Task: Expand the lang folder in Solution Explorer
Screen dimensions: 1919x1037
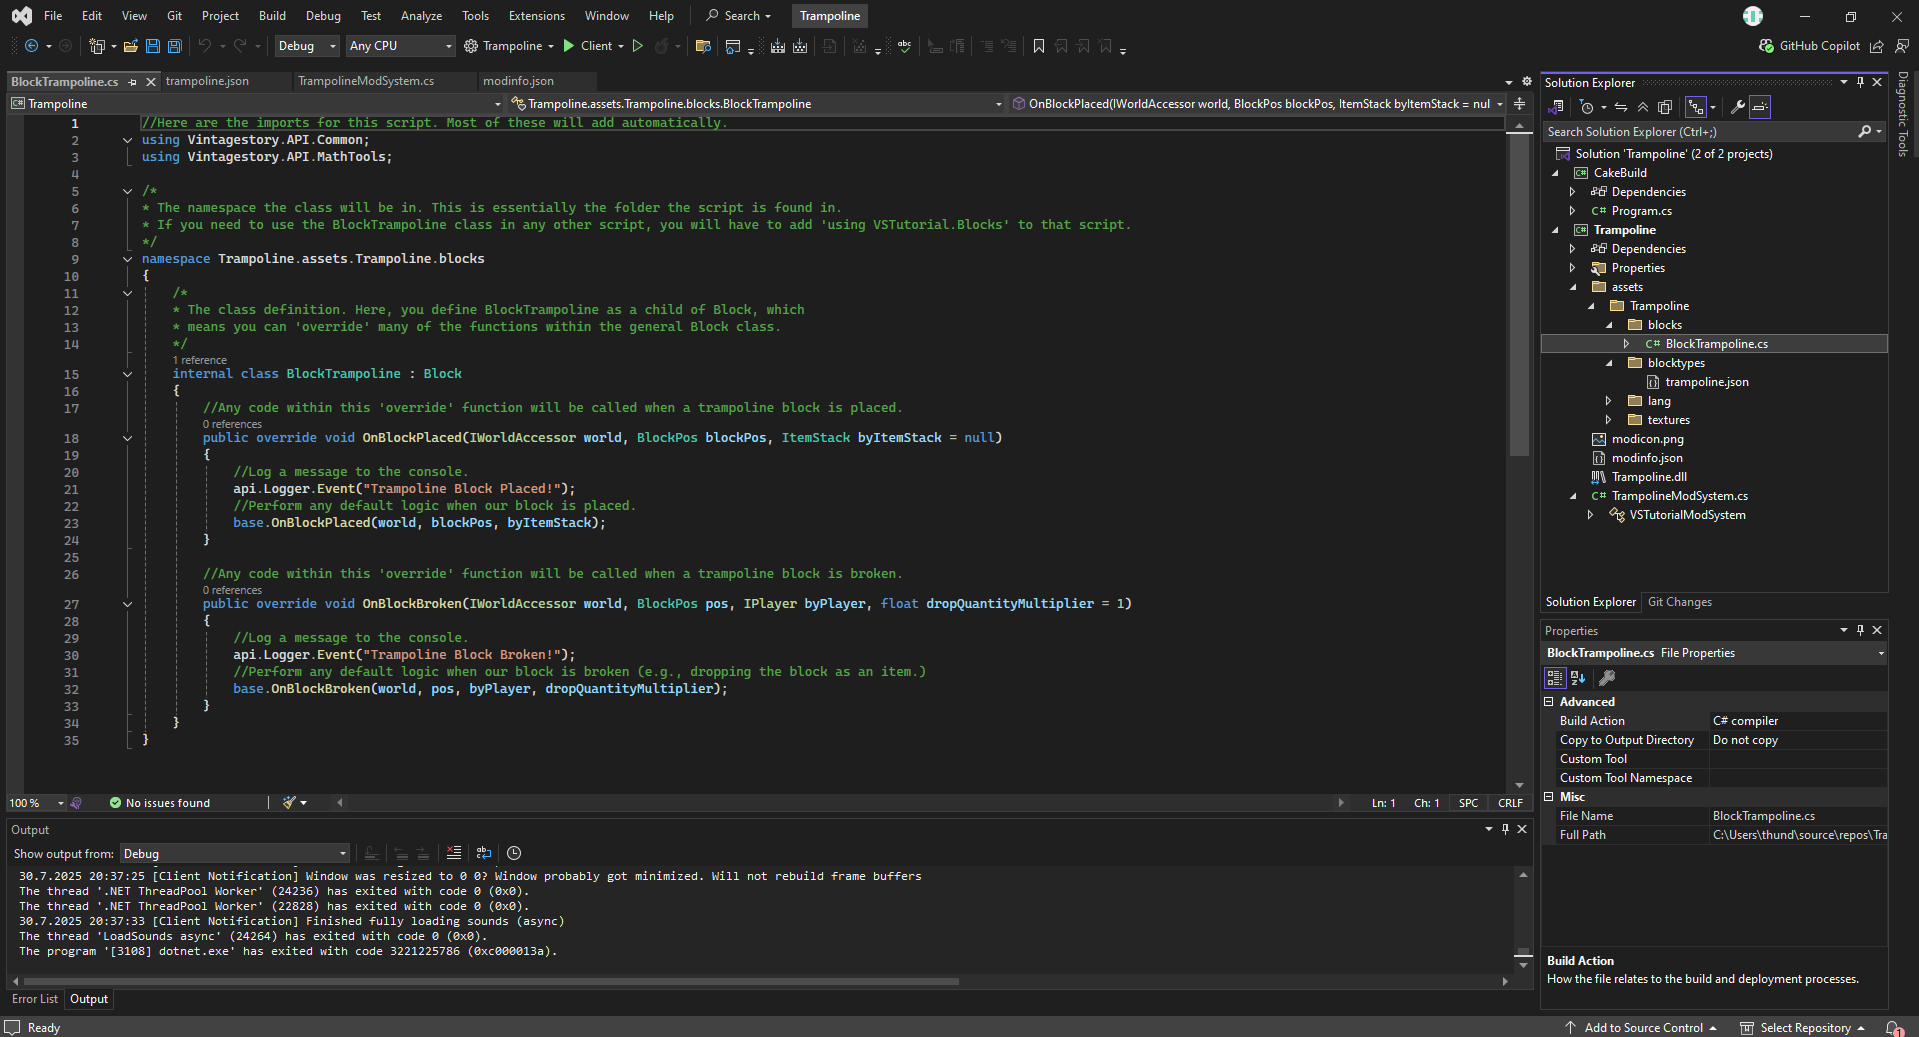Action: tap(1608, 401)
